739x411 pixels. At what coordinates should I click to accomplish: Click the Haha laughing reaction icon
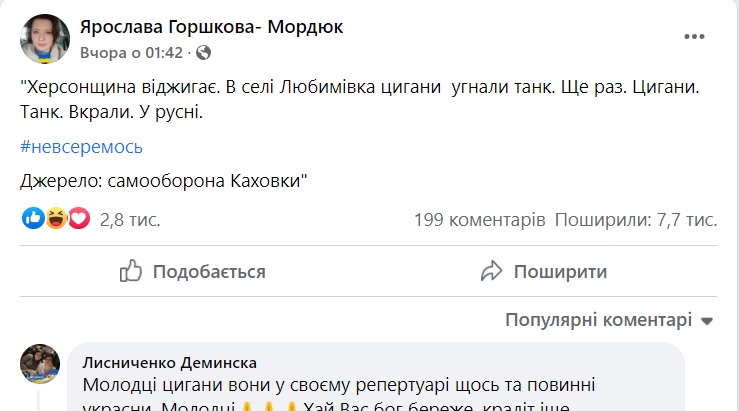pos(56,218)
